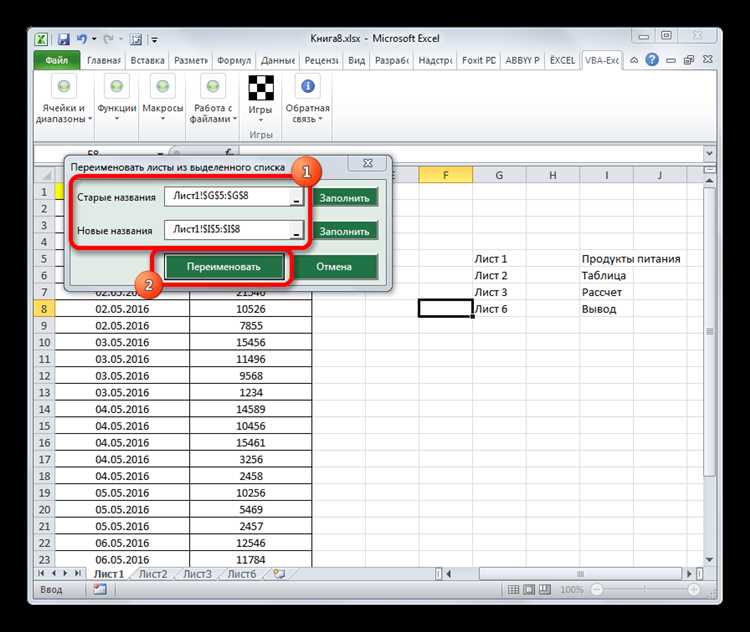
Task: Open the Excel application icon menu
Action: tap(42, 39)
